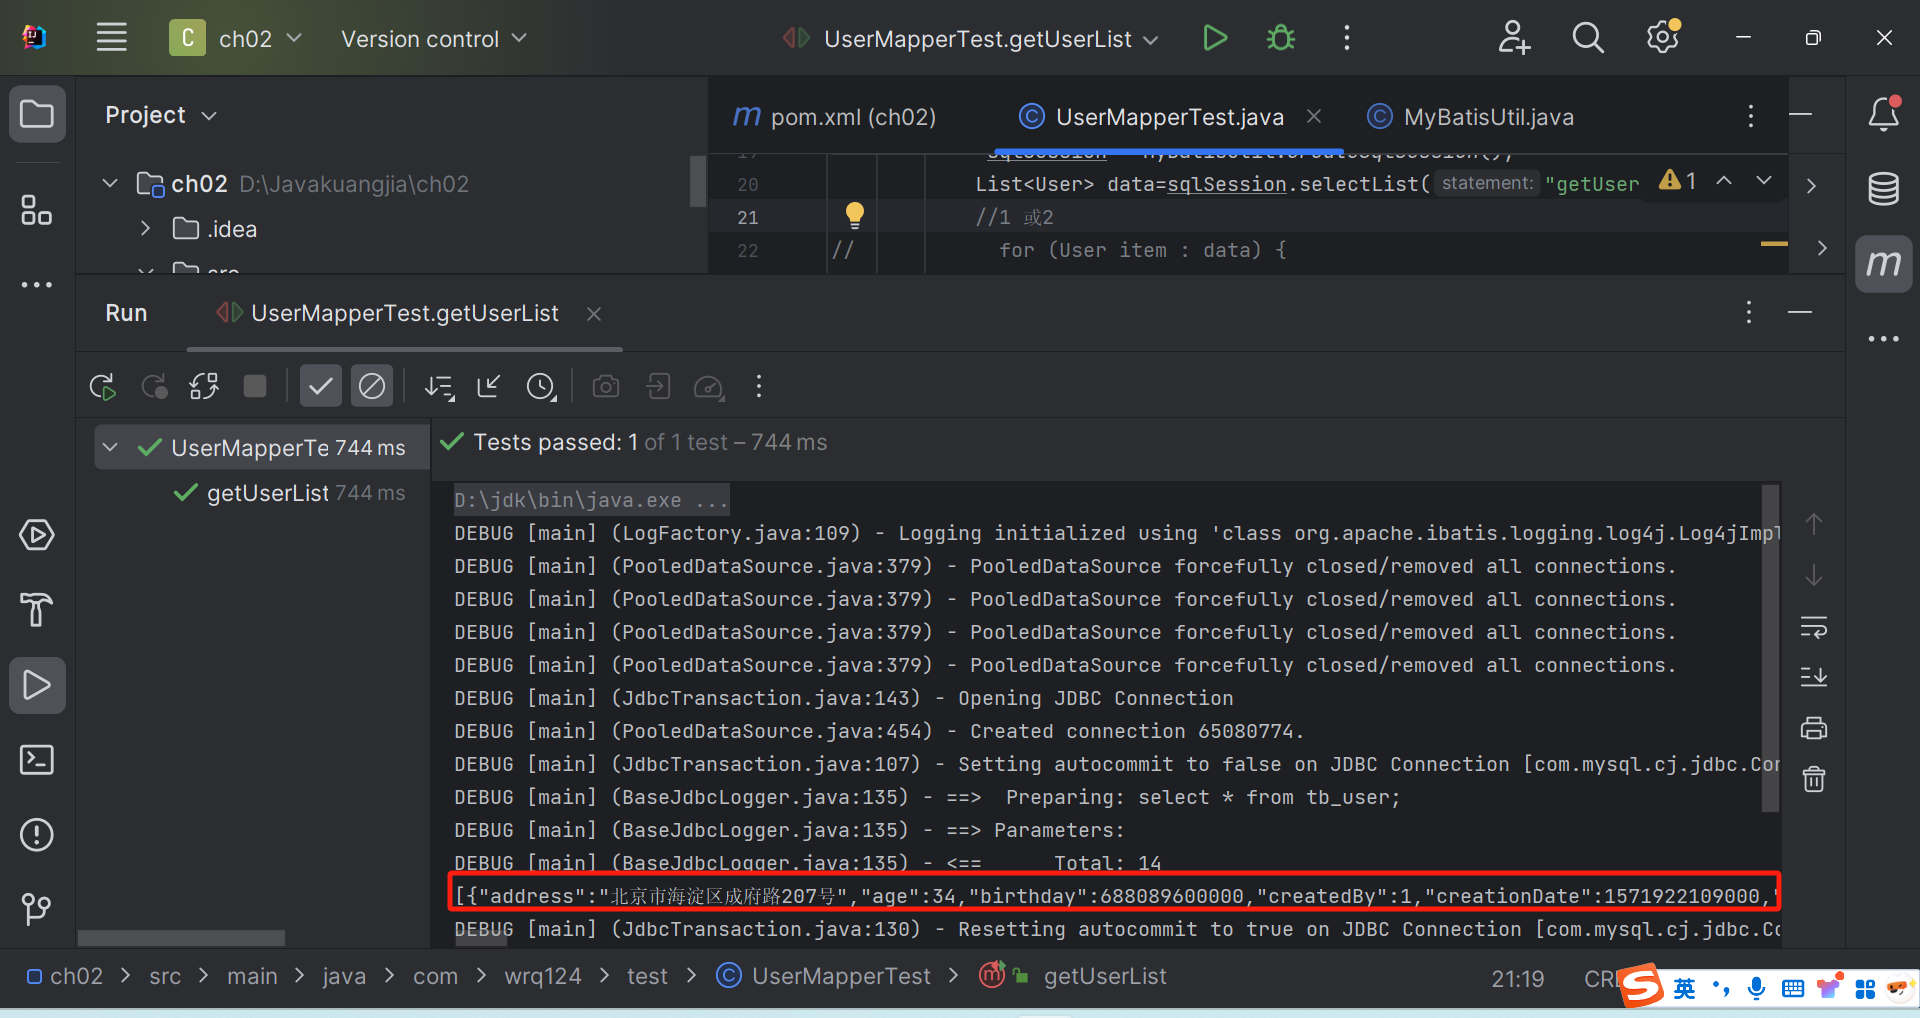Open Notifications bell icon
Viewport: 1920px width, 1018px height.
click(1884, 114)
